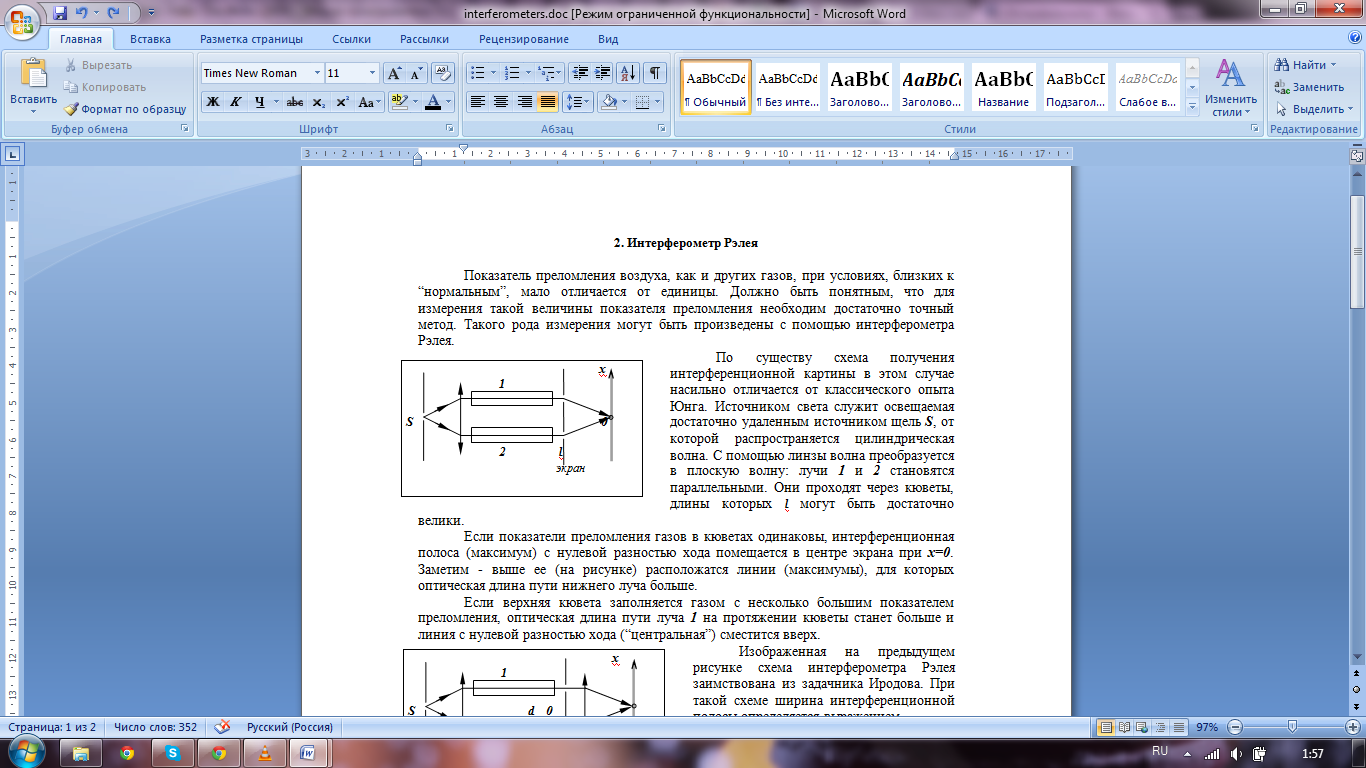Expand the styles gallery more arrow

[1192, 106]
